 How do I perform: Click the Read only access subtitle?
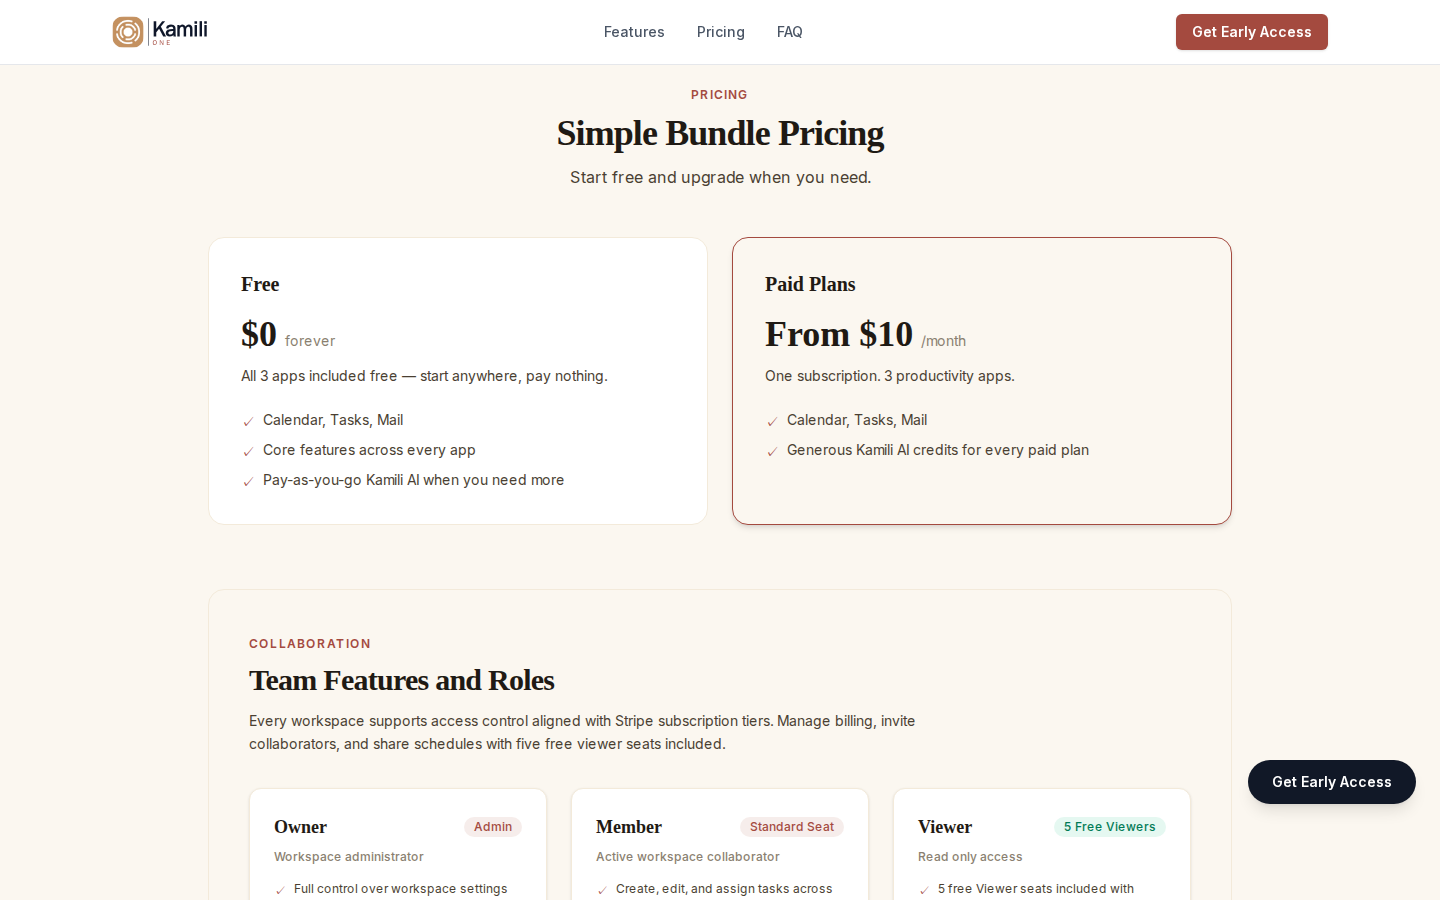click(x=970, y=857)
